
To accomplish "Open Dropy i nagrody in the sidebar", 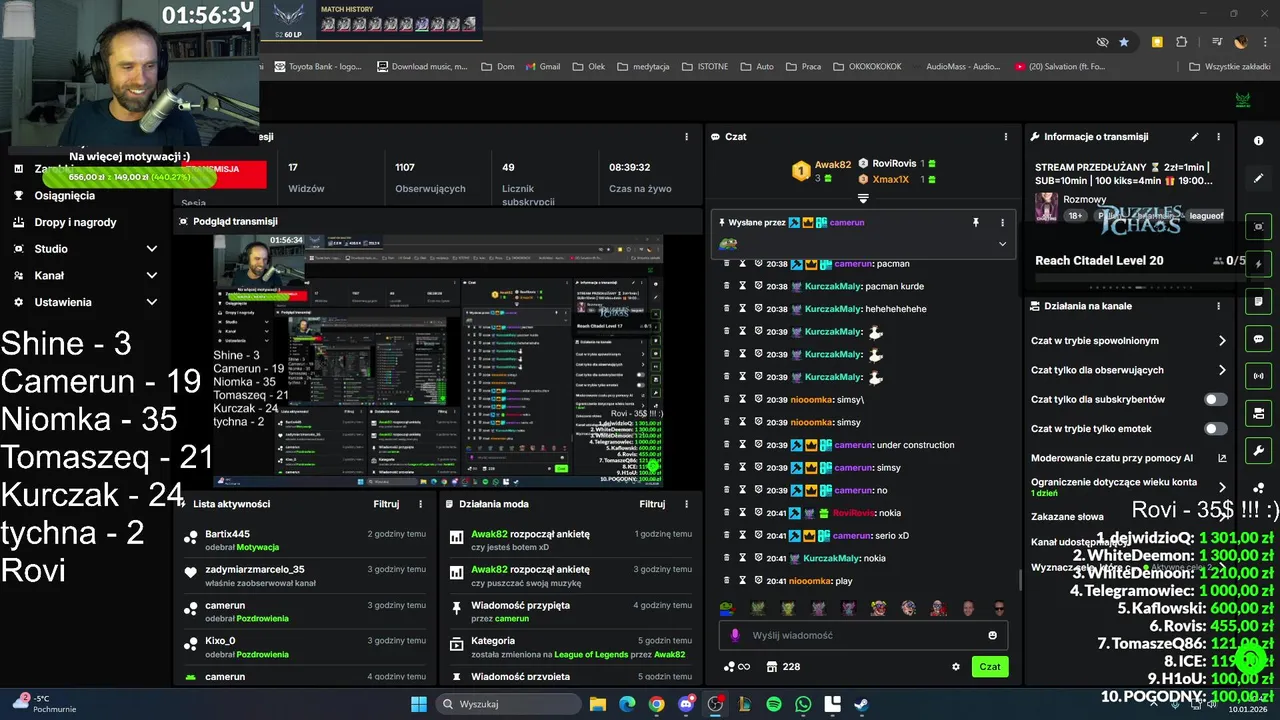I will coord(75,222).
